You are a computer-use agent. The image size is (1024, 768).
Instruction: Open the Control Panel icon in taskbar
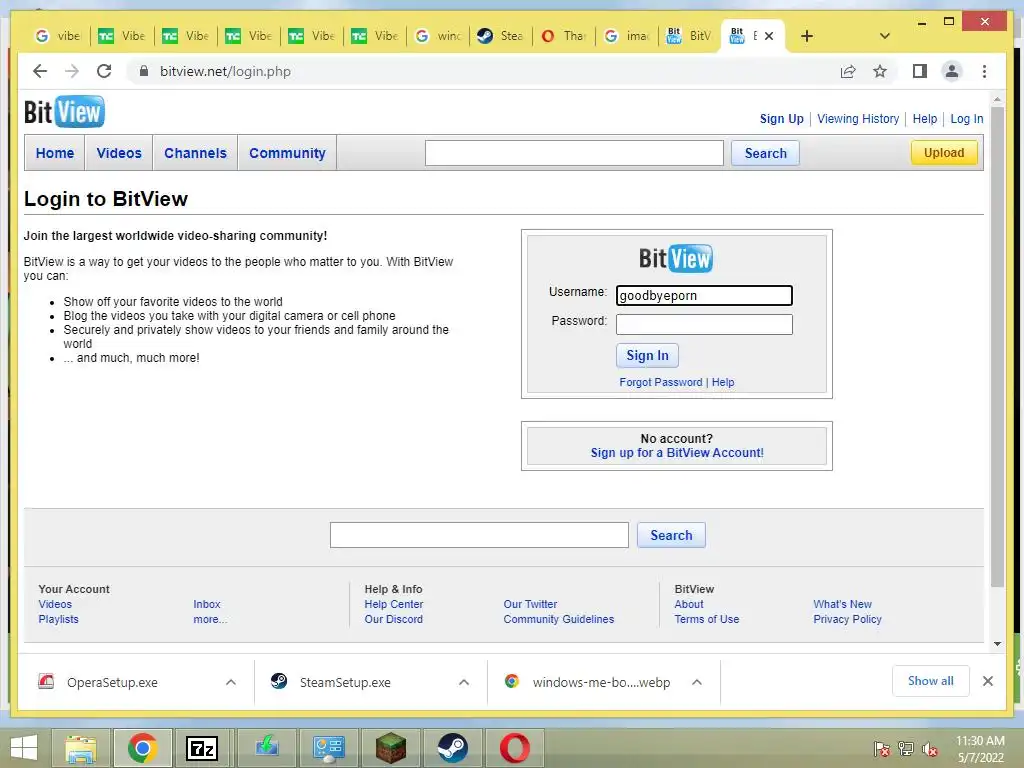coord(328,748)
